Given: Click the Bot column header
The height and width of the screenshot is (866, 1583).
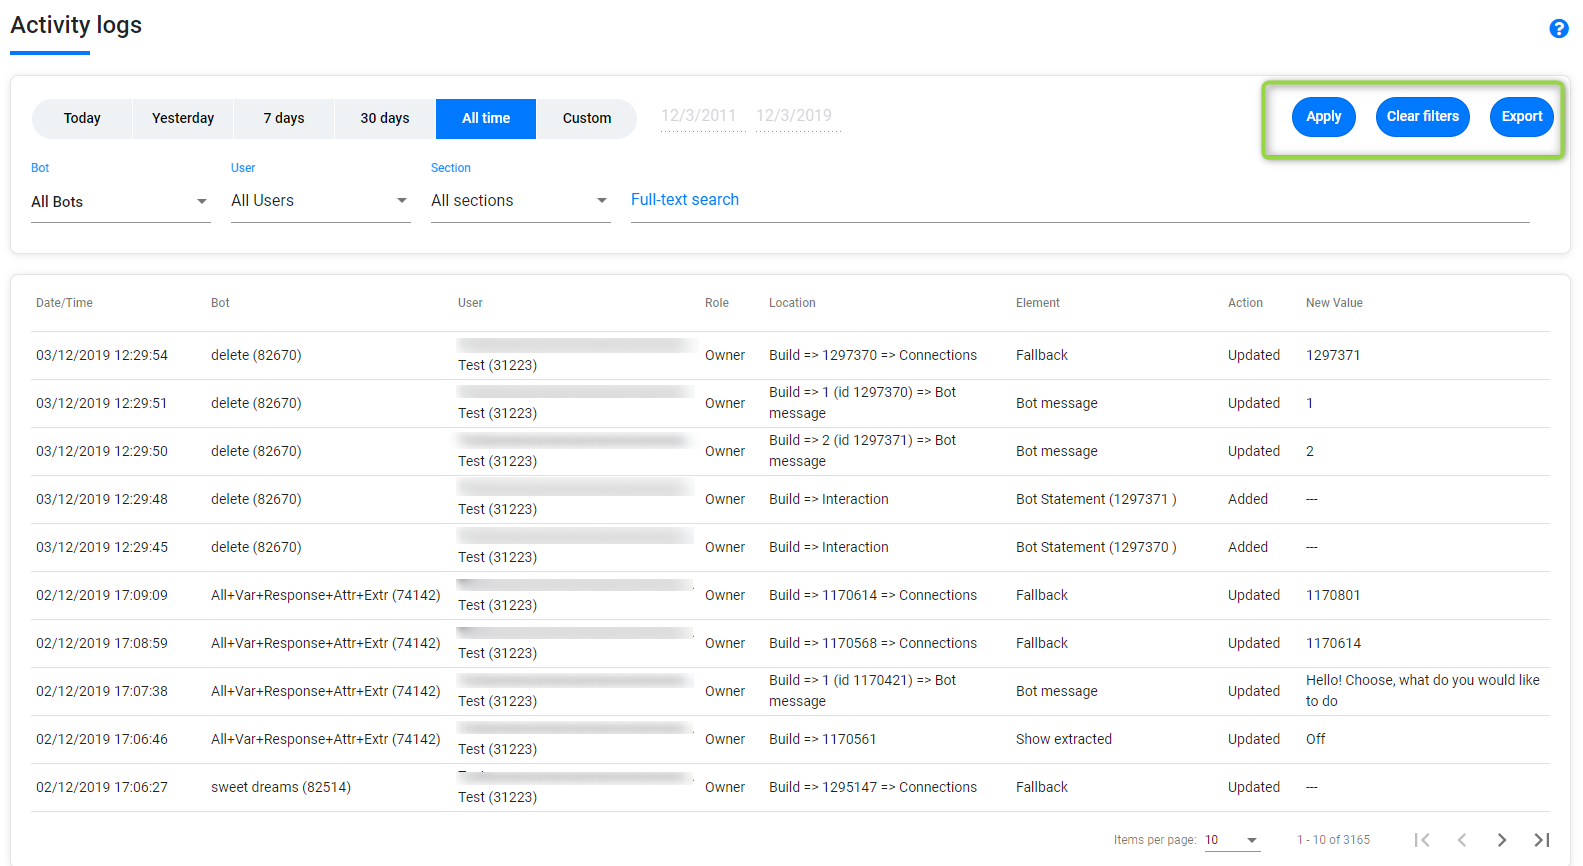Looking at the screenshot, I should (x=220, y=303).
